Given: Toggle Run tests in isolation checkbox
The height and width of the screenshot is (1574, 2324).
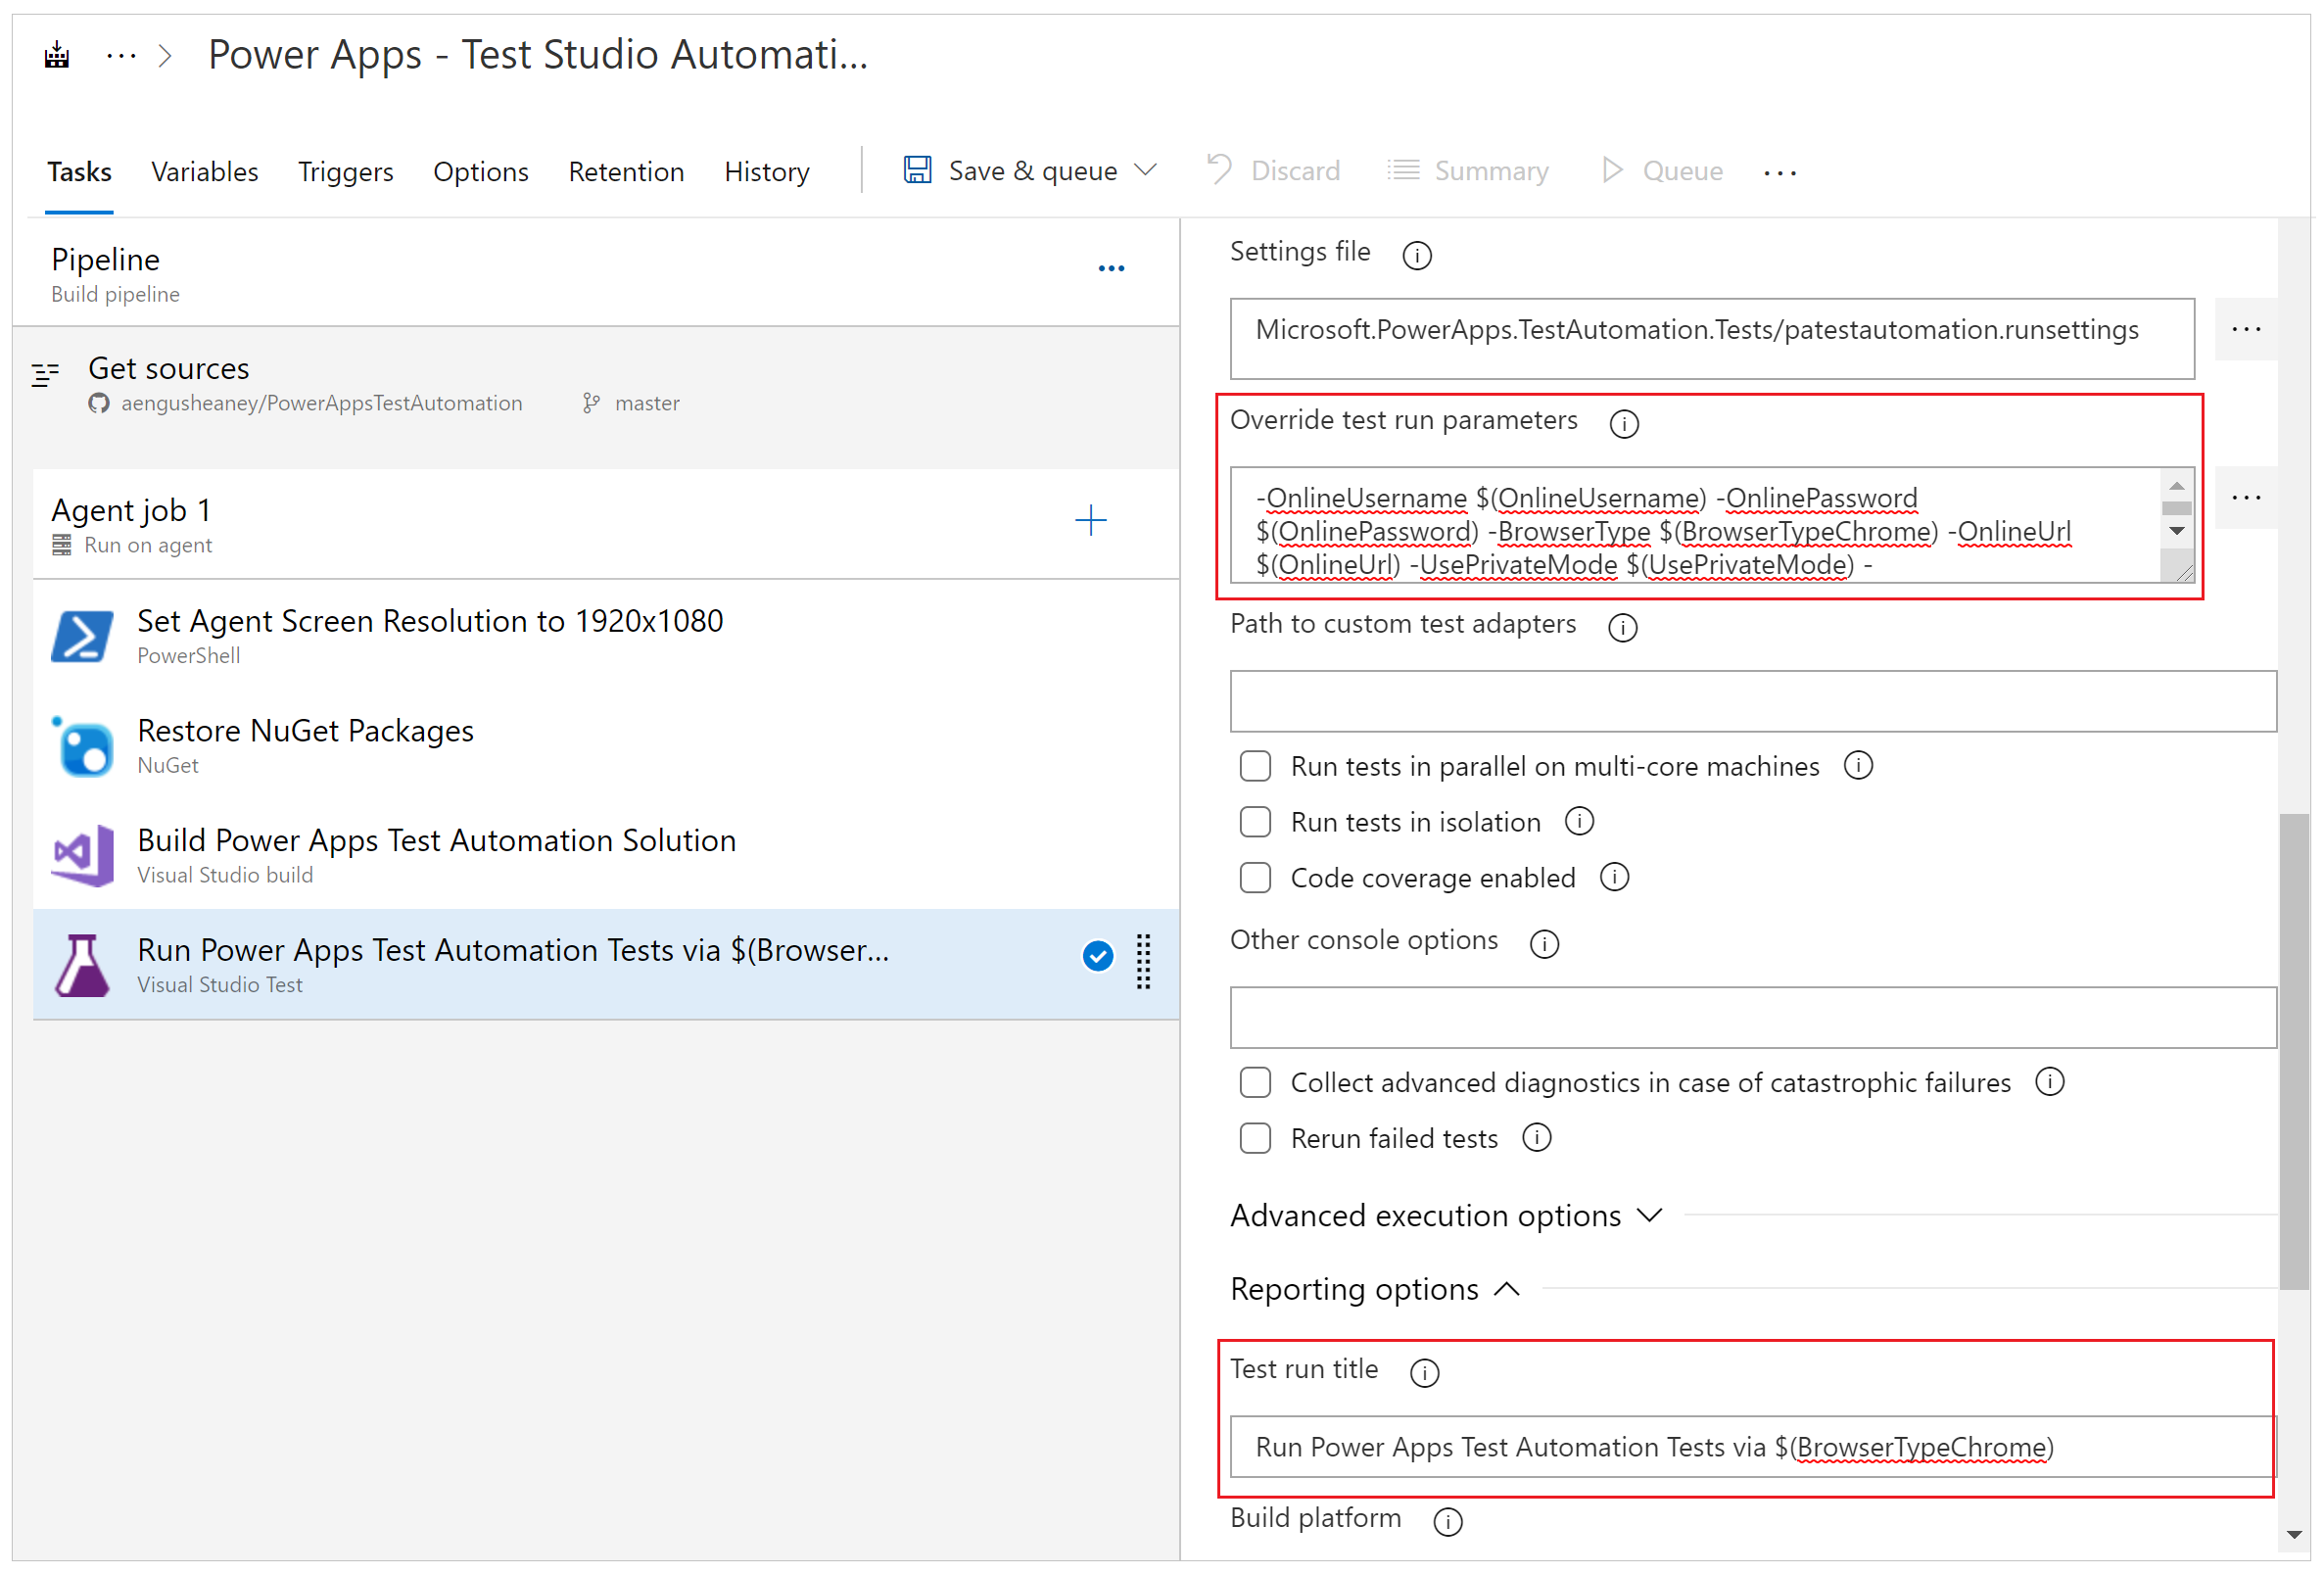Looking at the screenshot, I should [1253, 819].
